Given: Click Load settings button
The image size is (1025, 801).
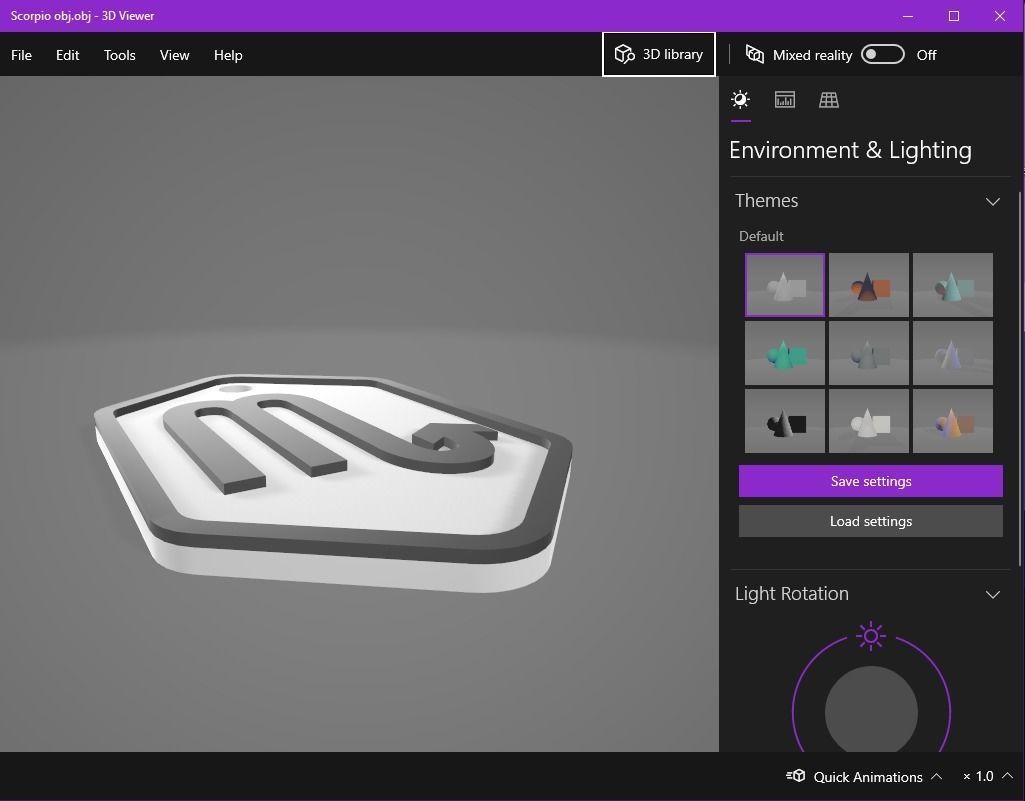Looking at the screenshot, I should (871, 521).
